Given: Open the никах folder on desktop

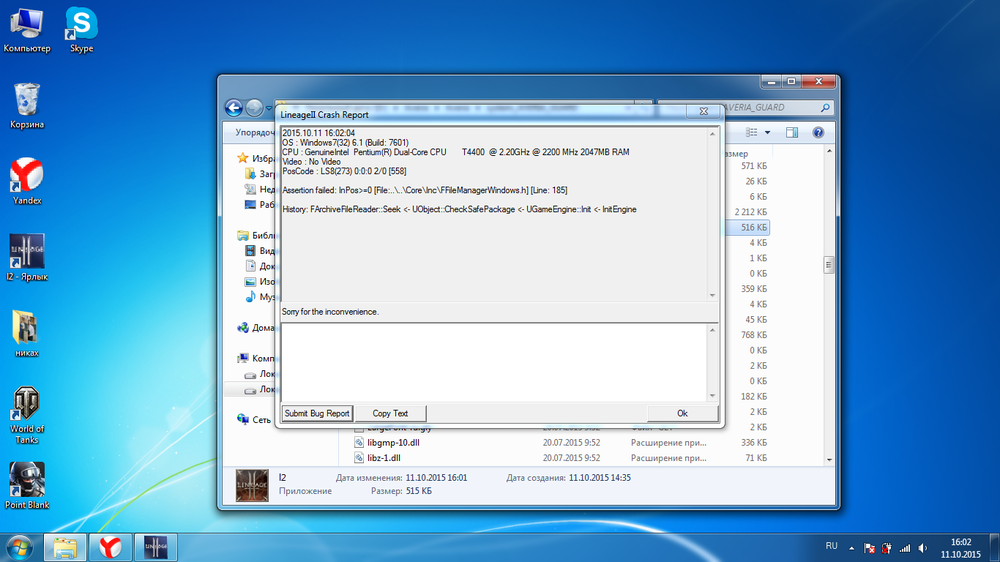Looking at the screenshot, I should pos(27,330).
